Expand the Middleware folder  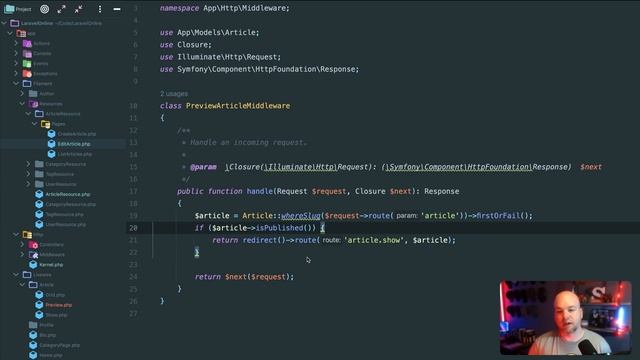click(22, 255)
